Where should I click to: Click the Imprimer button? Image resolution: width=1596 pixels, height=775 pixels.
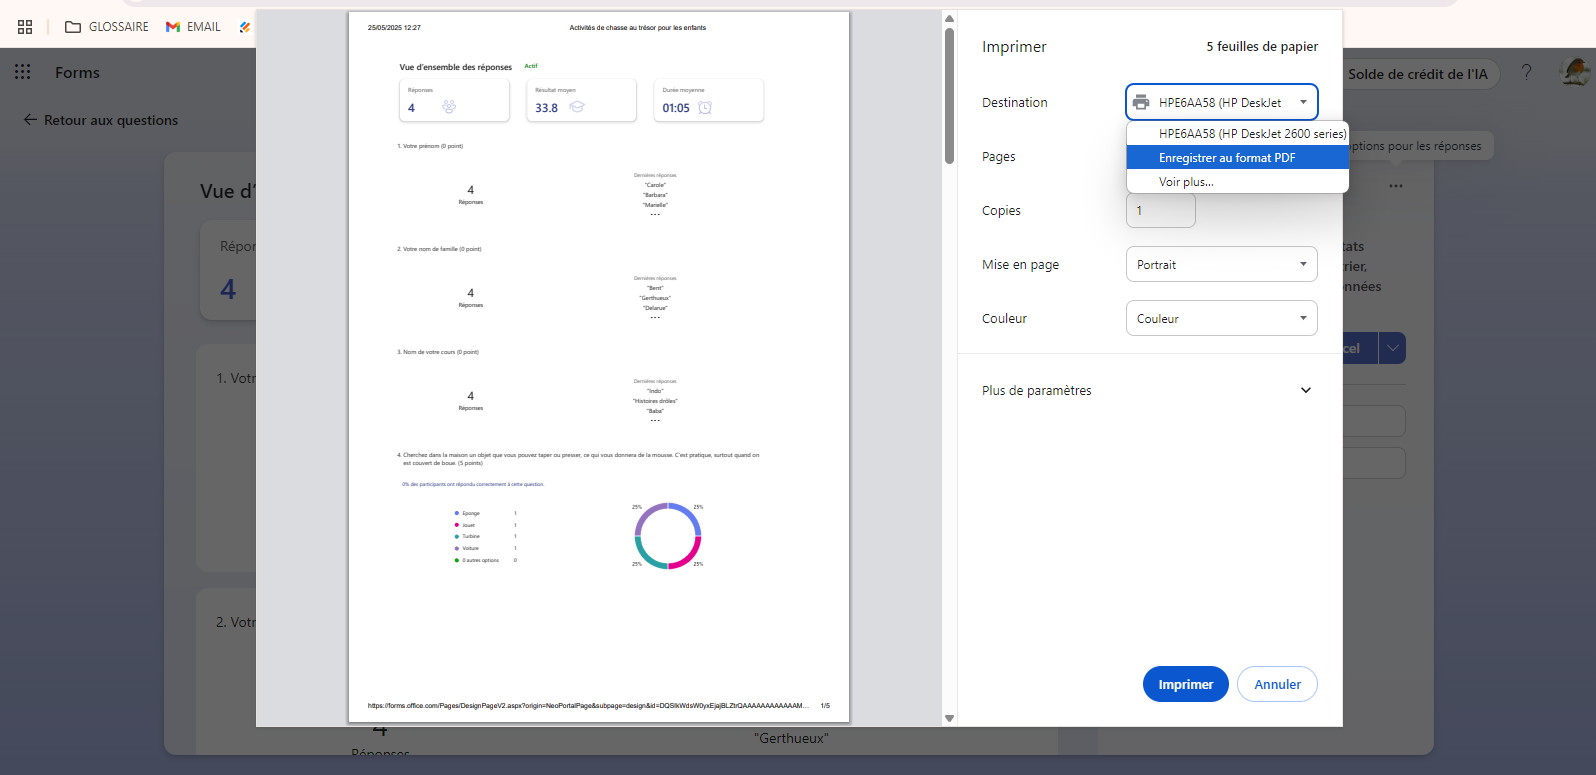coord(1185,684)
